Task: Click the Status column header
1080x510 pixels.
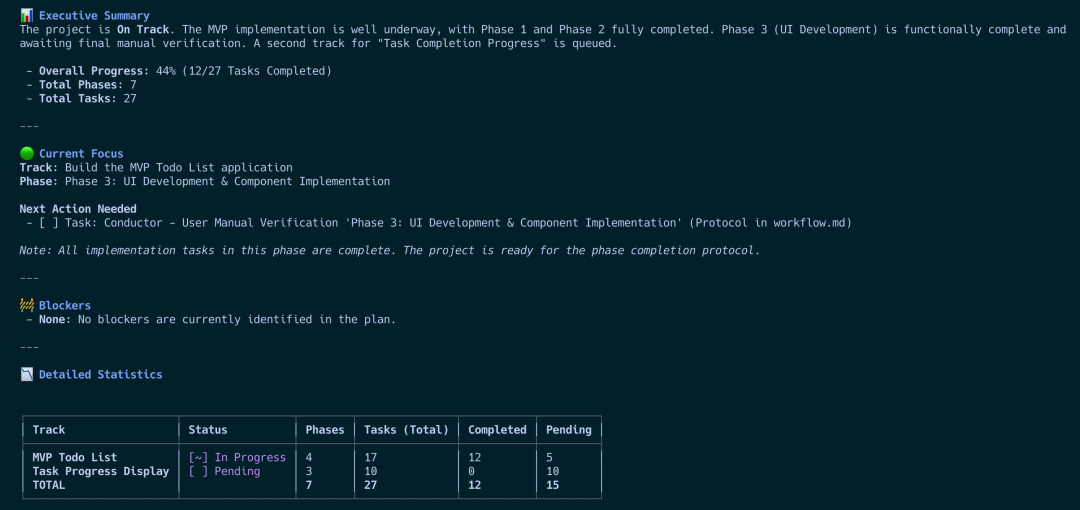Action: (x=208, y=430)
